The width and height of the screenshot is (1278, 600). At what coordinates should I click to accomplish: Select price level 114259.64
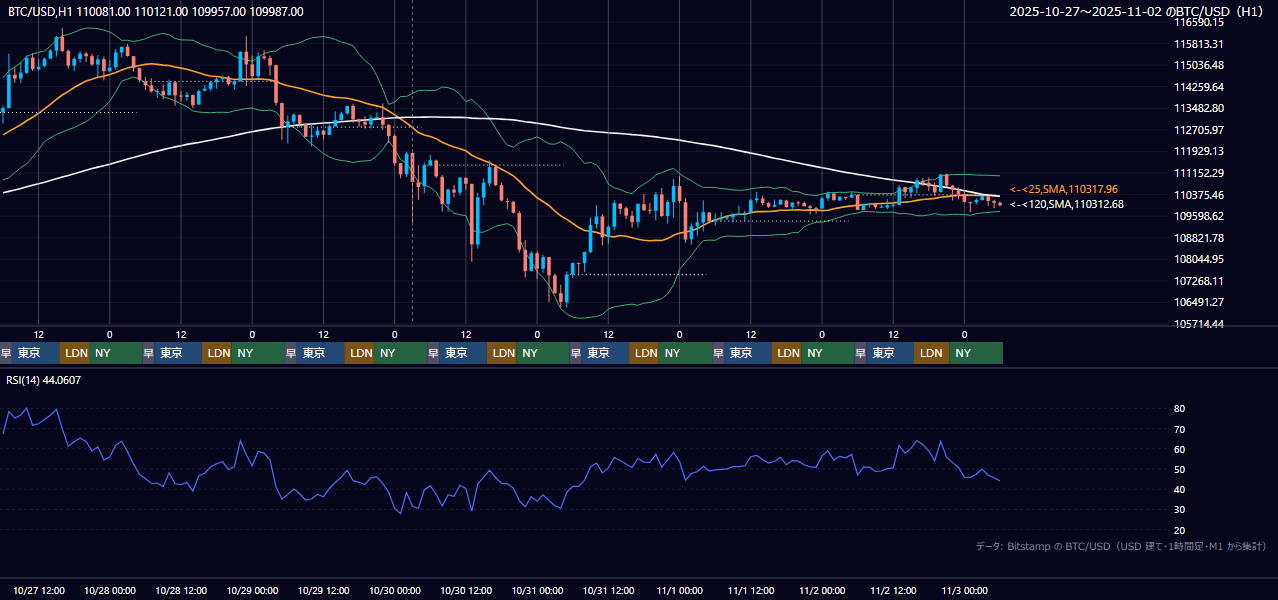[x=1198, y=87]
